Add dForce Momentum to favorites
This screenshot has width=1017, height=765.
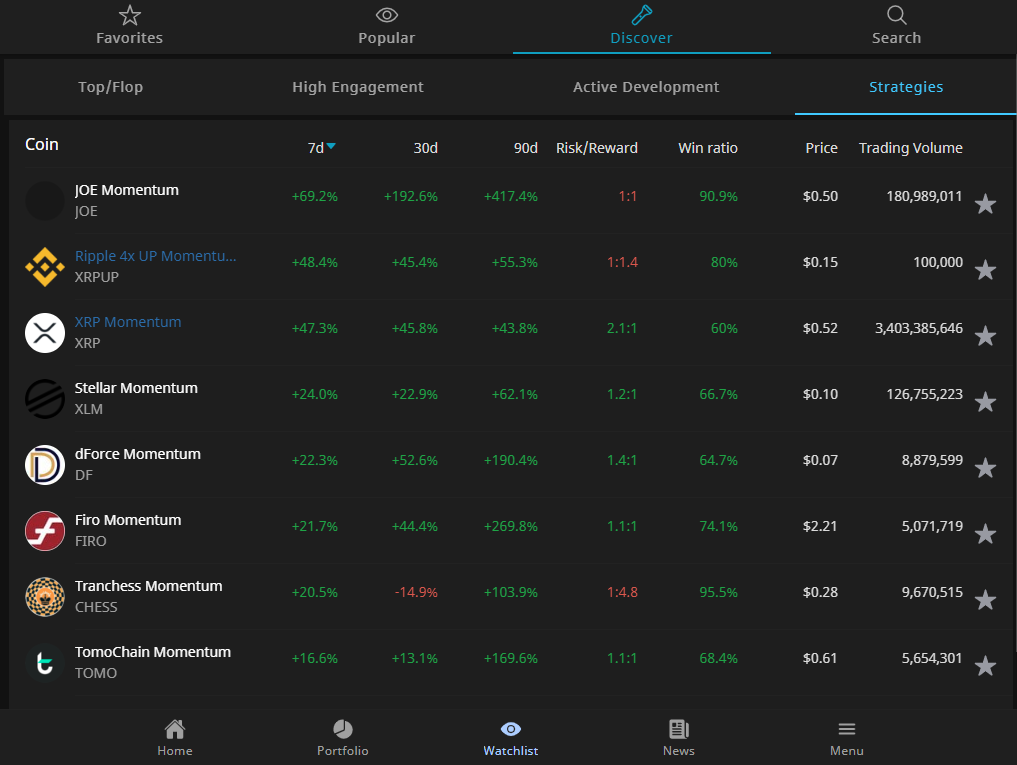pyautogui.click(x=985, y=467)
